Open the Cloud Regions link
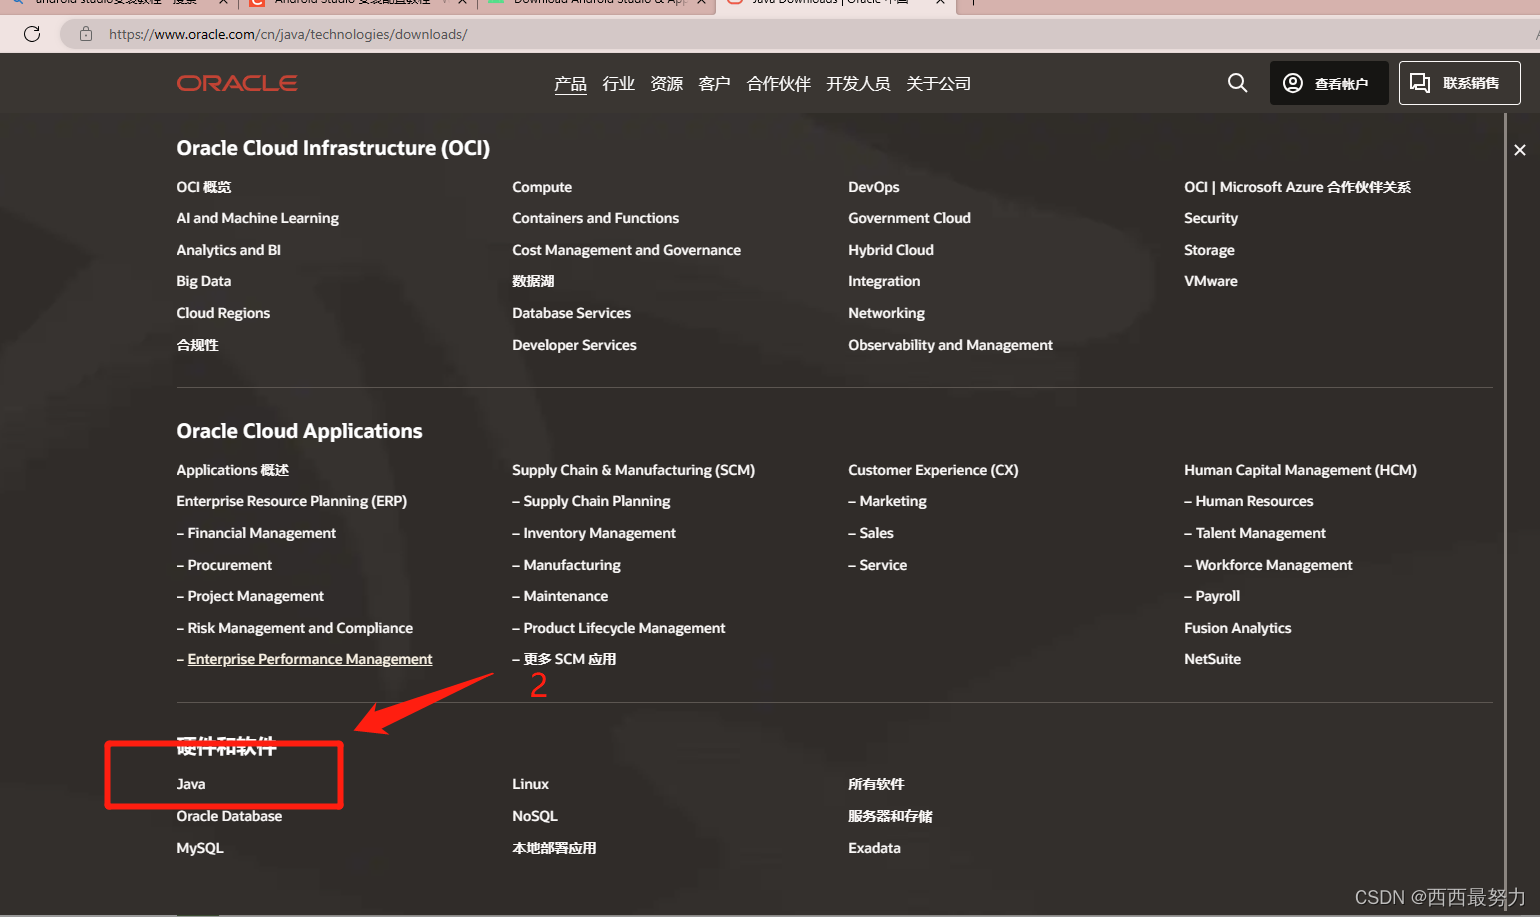This screenshot has height=917, width=1540. pyautogui.click(x=223, y=313)
